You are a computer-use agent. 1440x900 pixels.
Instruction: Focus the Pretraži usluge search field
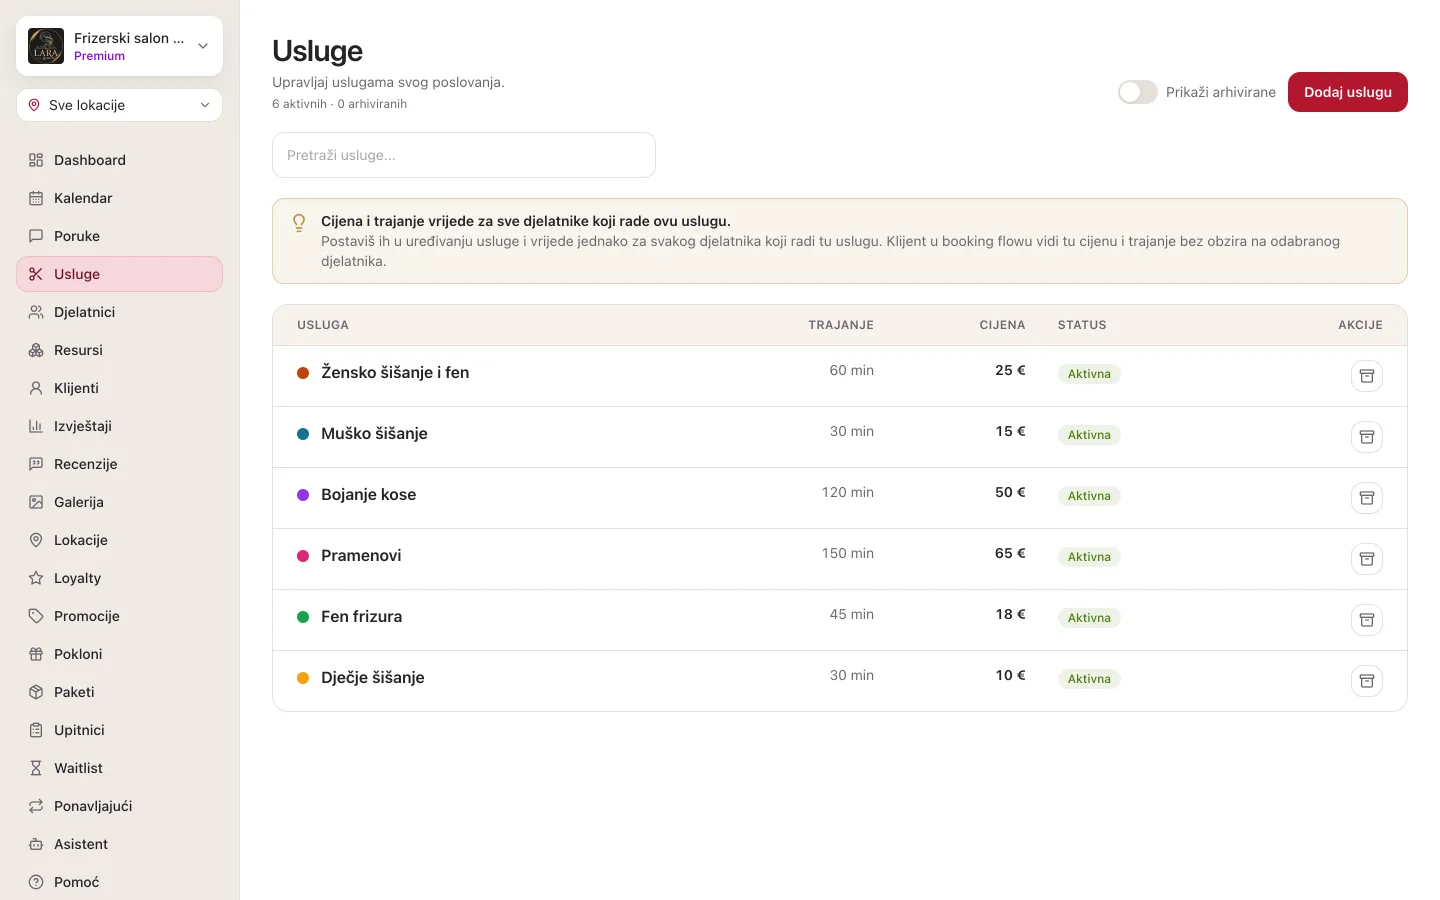pyautogui.click(x=464, y=155)
